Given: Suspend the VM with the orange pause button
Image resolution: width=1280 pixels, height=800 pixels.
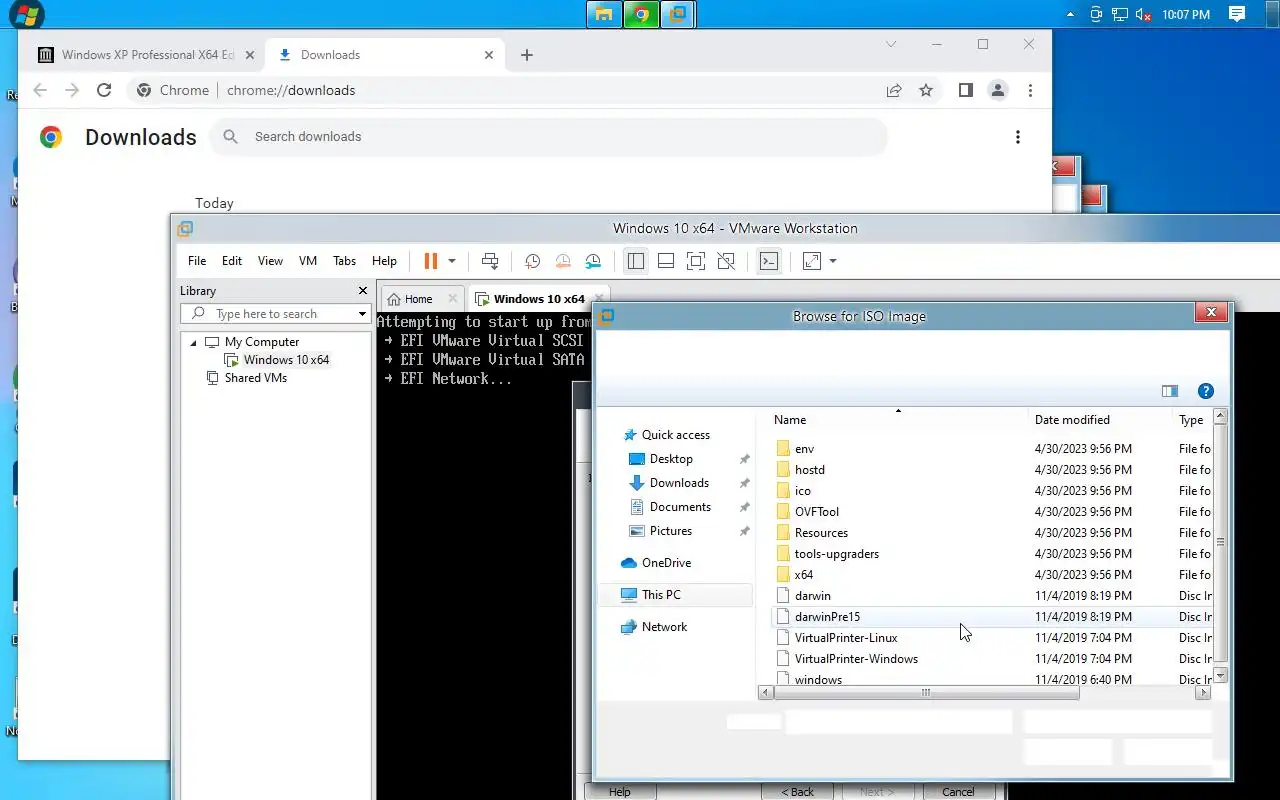Looking at the screenshot, I should tap(431, 261).
